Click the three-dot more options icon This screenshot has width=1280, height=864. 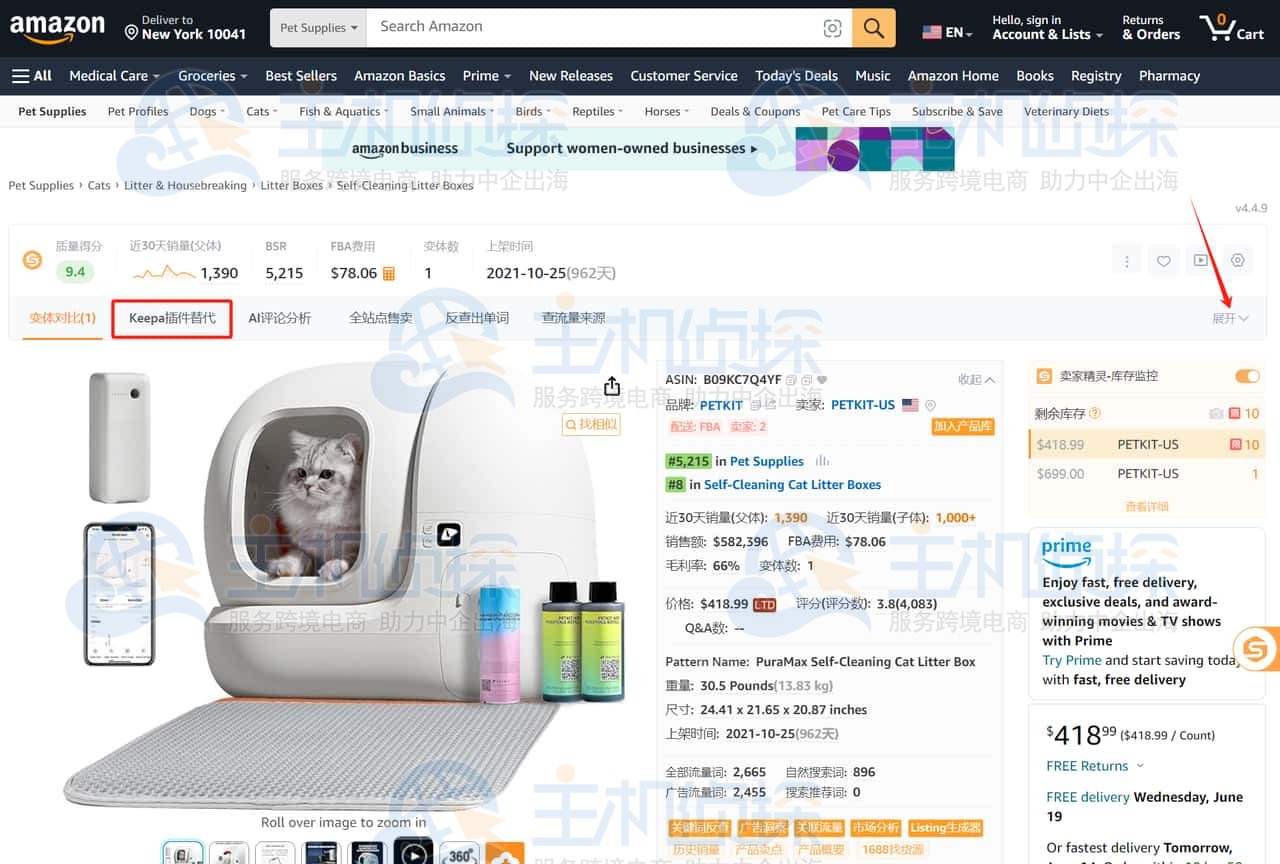1126,261
